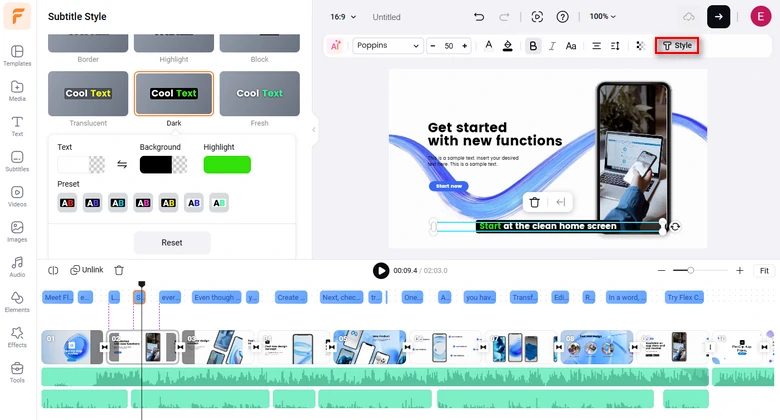Choose the first preset with red B
This screenshot has width=780, height=420.
pyautogui.click(x=67, y=203)
